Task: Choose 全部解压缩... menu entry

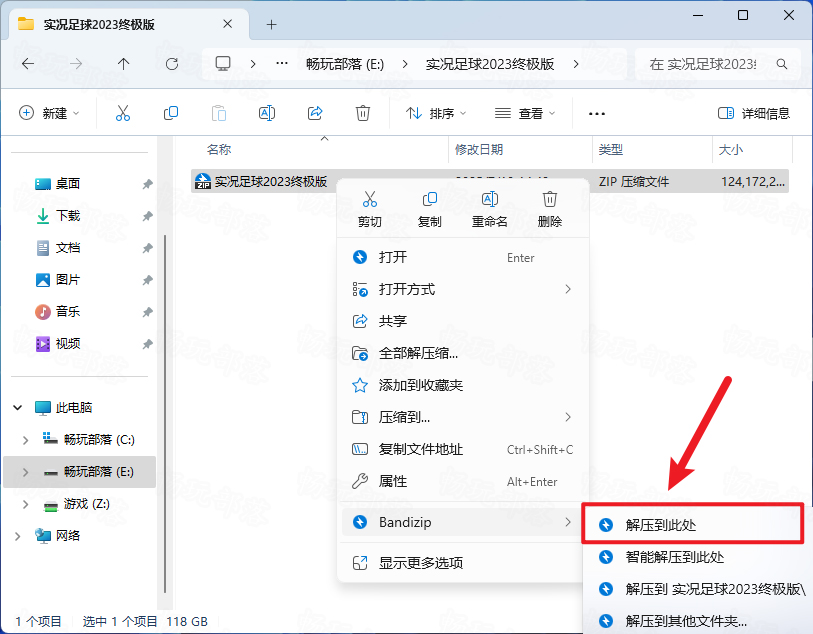Action: 463,354
